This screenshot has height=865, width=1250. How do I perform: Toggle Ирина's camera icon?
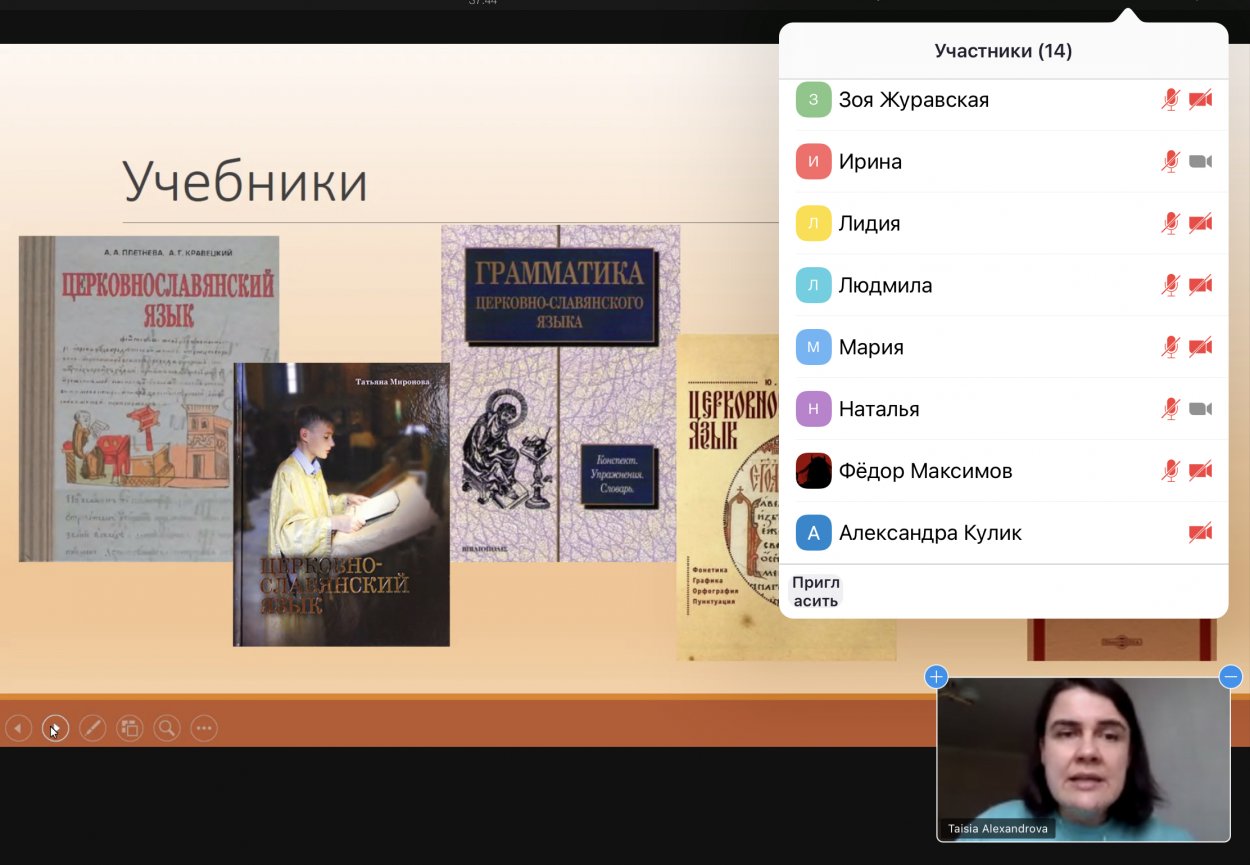[x=1200, y=162]
